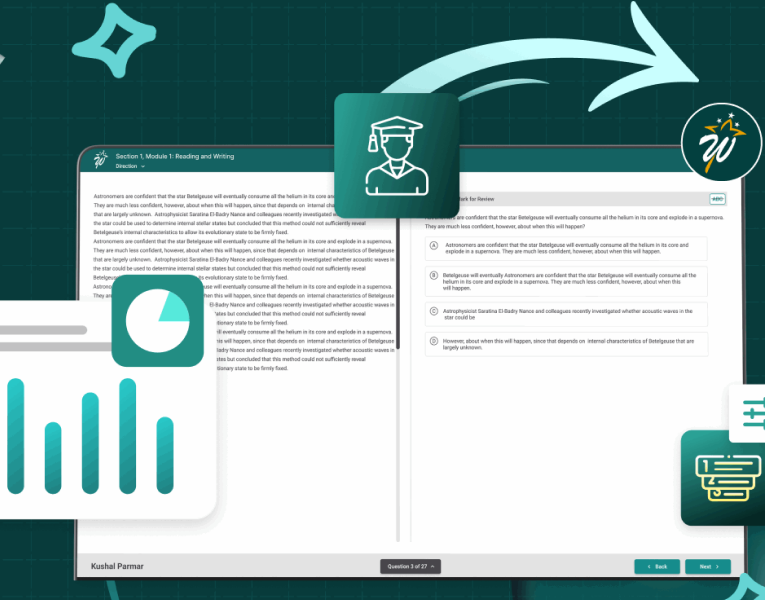Click the ABC strikethrough answer tool icon

pos(717,199)
